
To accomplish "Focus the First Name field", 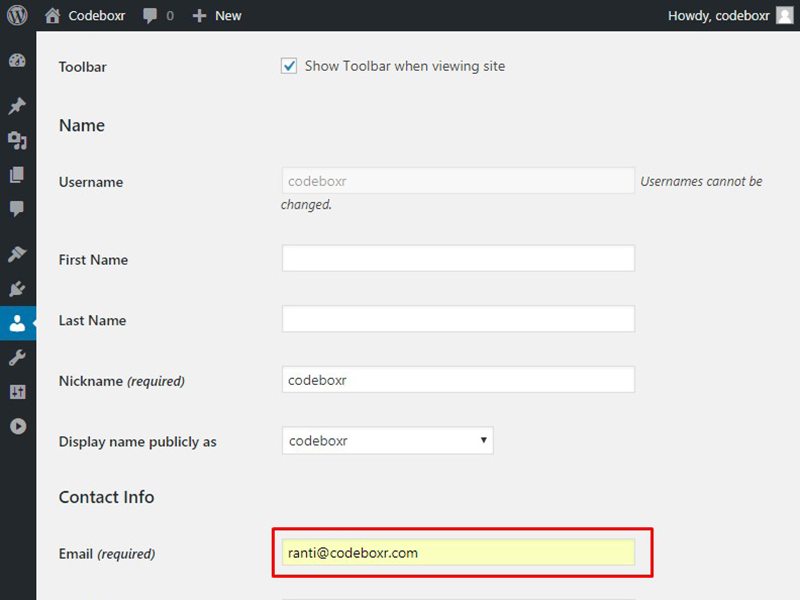I will click(458, 258).
